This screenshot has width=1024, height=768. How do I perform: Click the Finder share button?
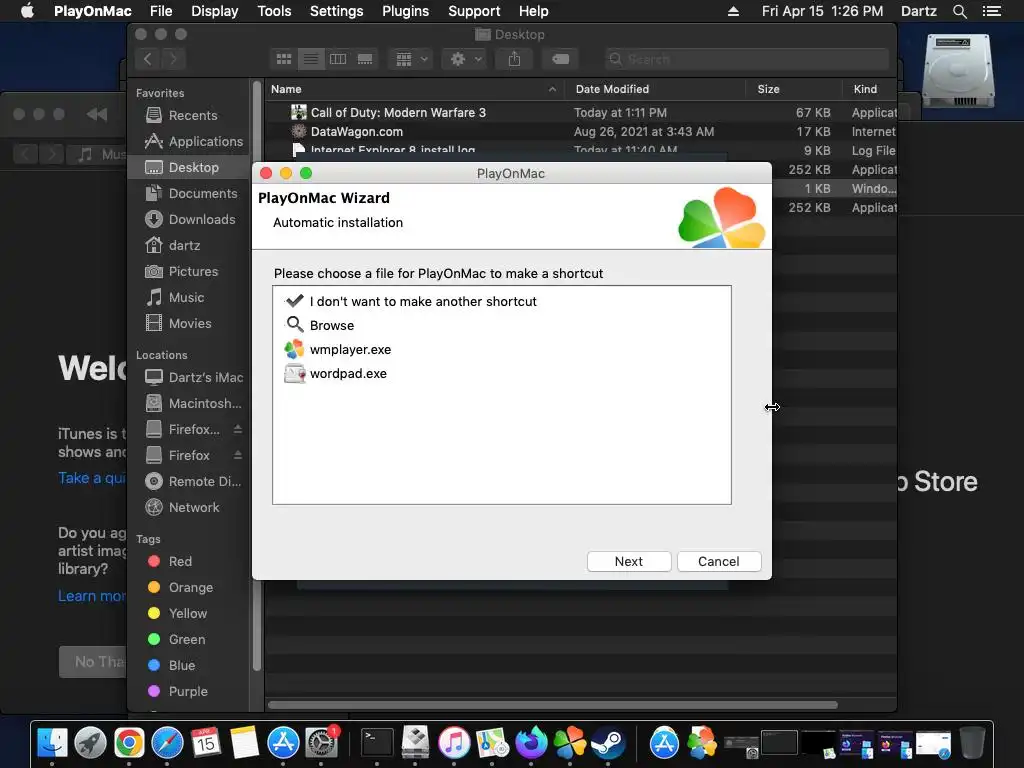coord(515,59)
